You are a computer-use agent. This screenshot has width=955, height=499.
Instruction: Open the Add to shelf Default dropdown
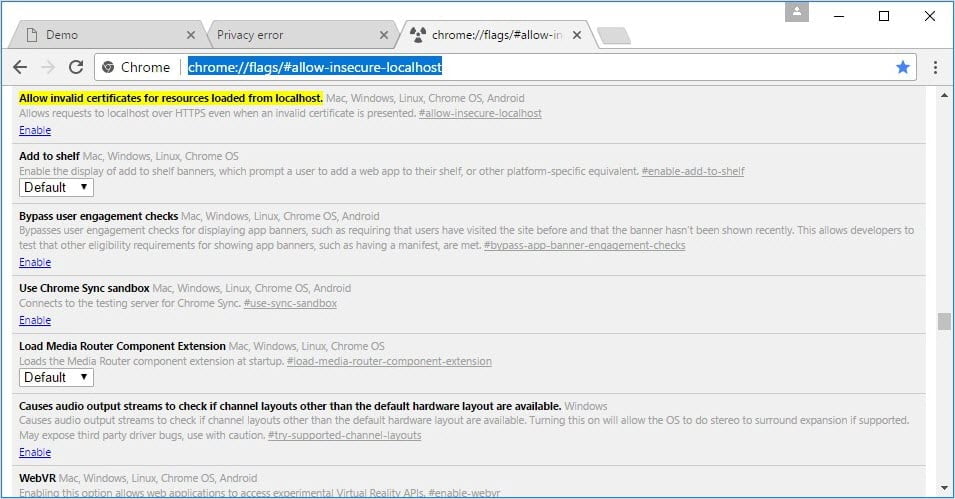click(x=56, y=187)
